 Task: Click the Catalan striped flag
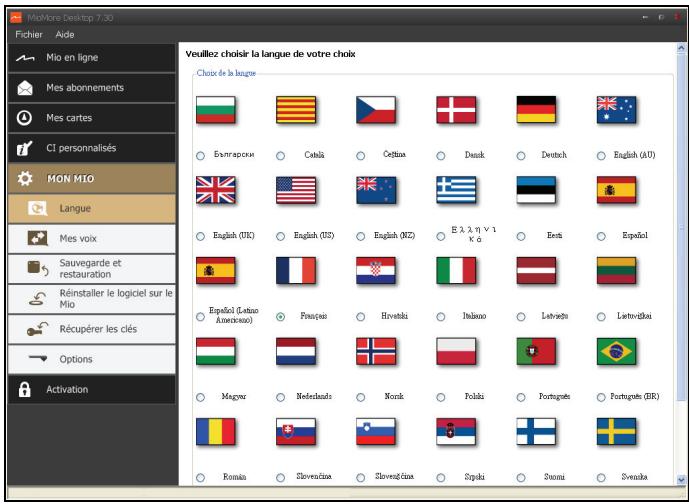click(x=296, y=109)
